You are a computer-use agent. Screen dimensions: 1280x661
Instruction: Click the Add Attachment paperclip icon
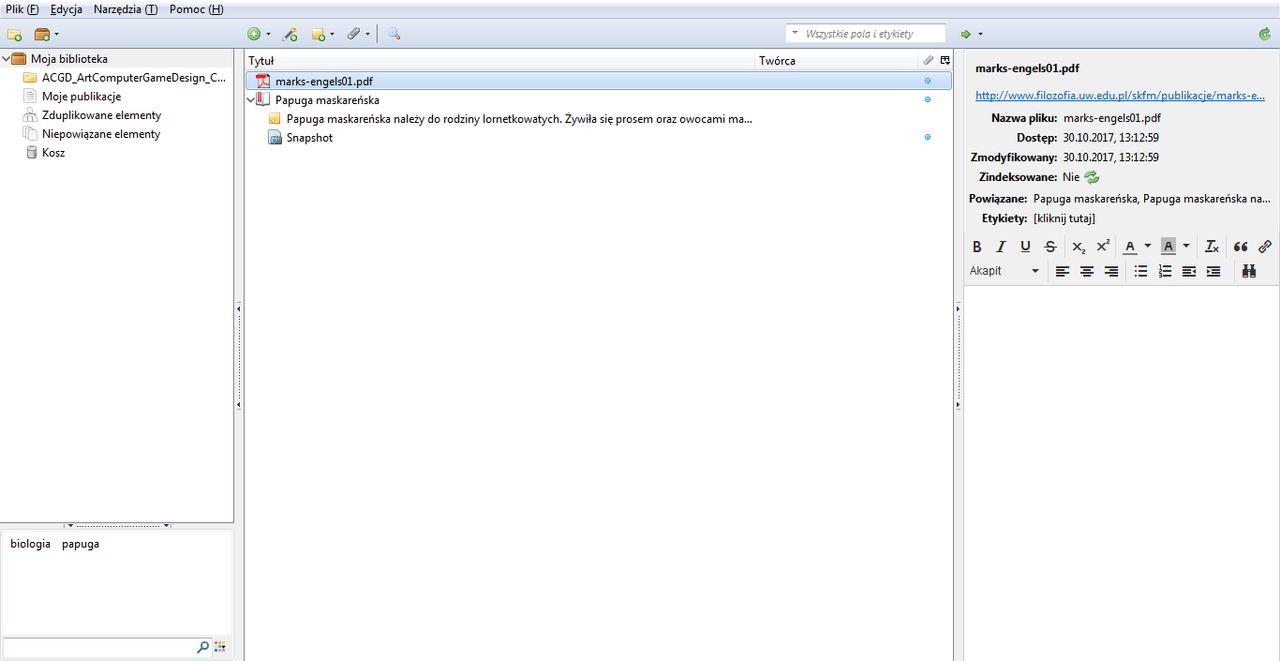pyautogui.click(x=353, y=34)
